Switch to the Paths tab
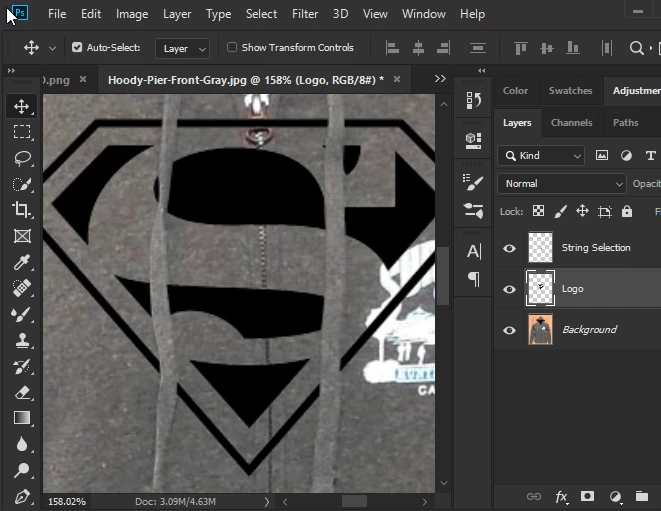 (x=625, y=123)
